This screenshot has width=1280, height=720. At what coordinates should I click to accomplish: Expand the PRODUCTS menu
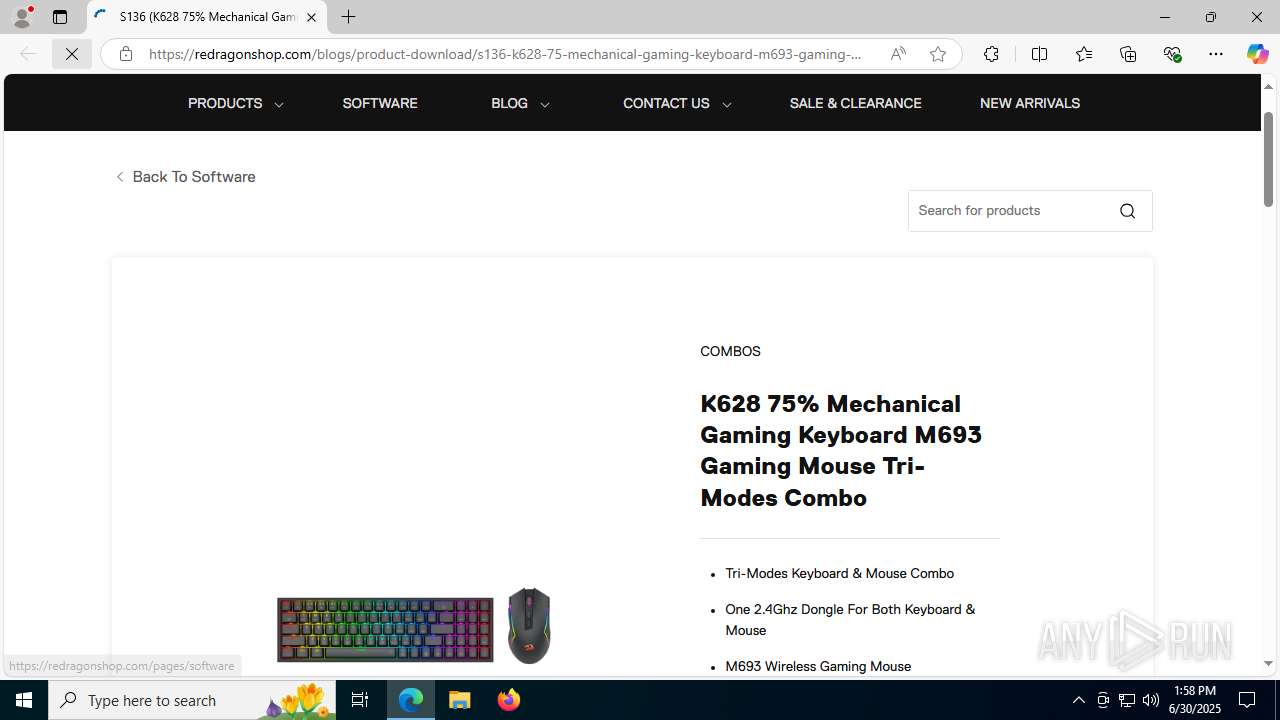[x=235, y=103]
